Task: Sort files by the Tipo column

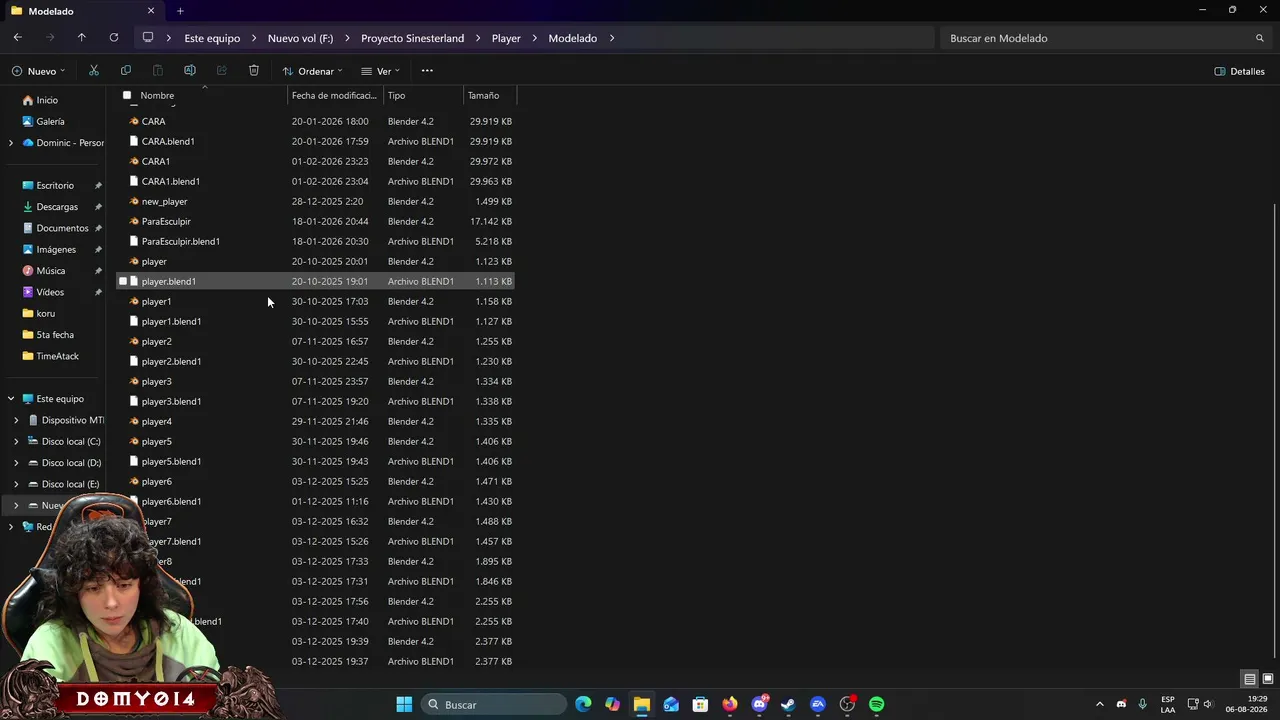Action: point(397,95)
